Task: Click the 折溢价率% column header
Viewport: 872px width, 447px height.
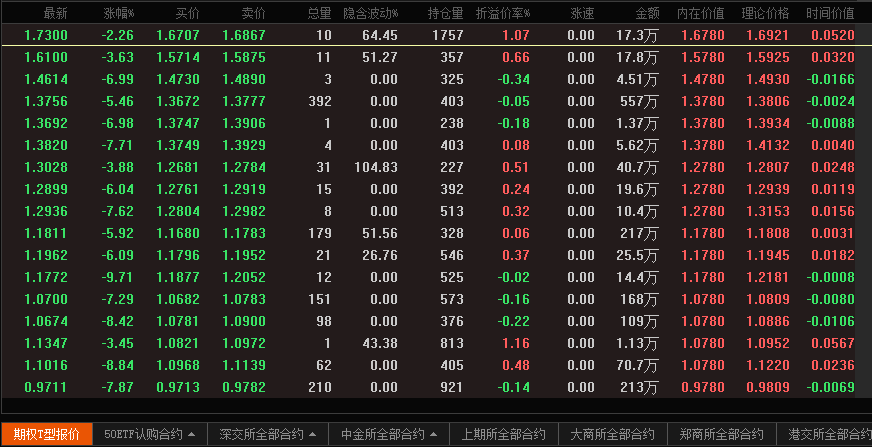Action: point(503,13)
